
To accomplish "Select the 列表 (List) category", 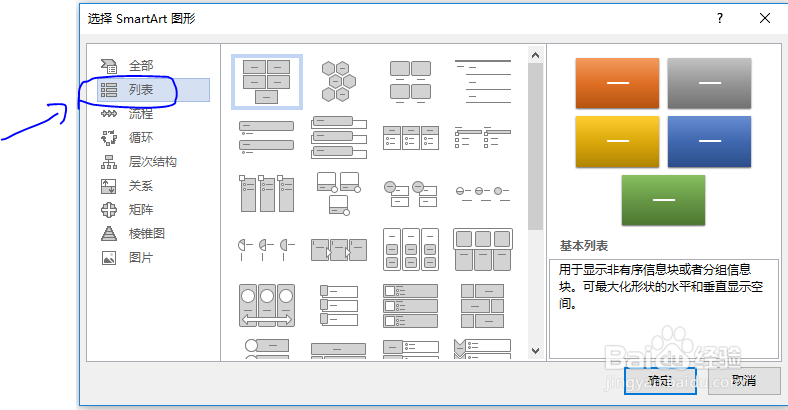I will tap(153, 90).
